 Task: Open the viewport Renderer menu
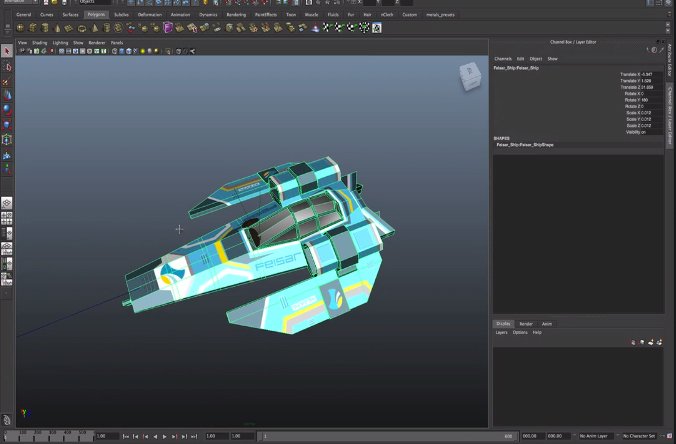click(x=97, y=43)
